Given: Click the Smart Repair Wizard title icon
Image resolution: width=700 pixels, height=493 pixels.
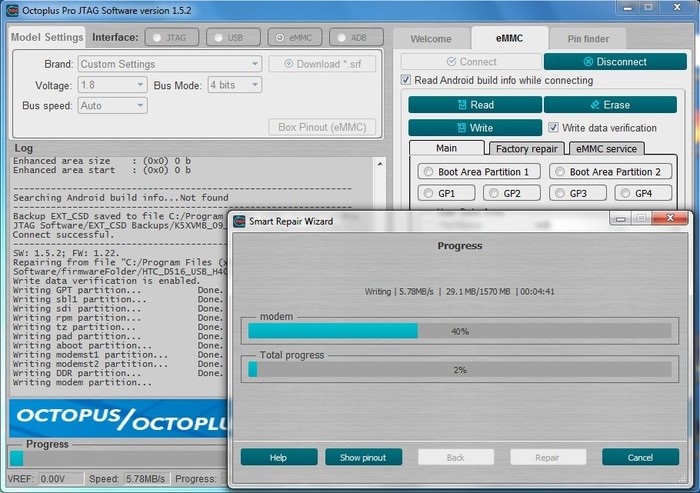Looking at the screenshot, I should (x=240, y=221).
